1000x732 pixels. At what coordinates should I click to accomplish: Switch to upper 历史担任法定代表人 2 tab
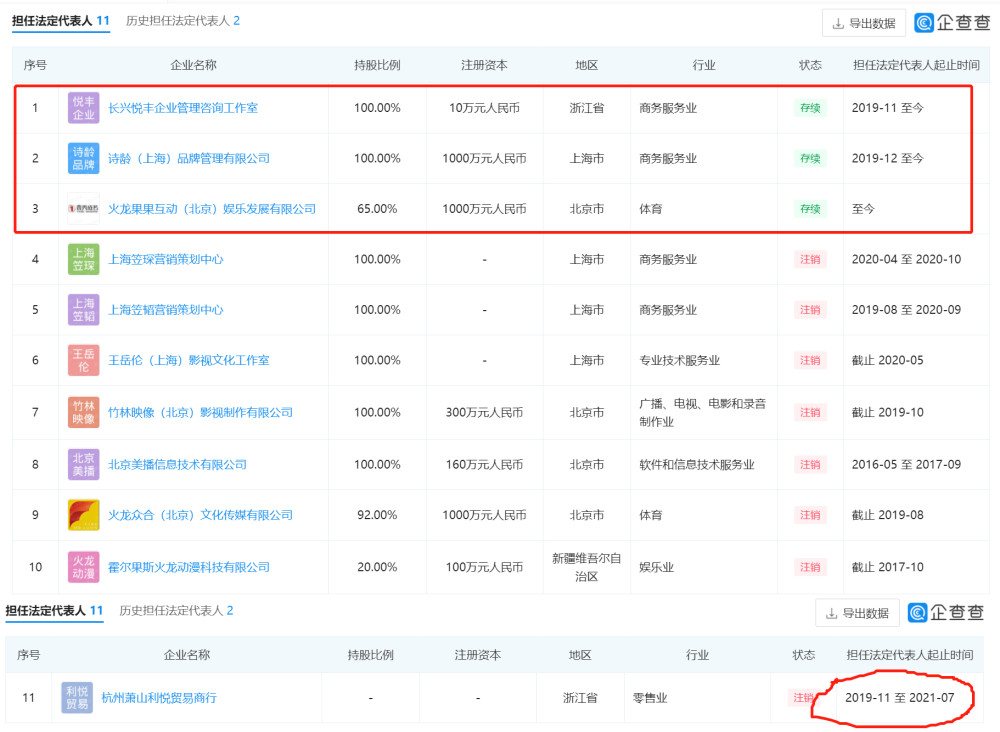(183, 21)
